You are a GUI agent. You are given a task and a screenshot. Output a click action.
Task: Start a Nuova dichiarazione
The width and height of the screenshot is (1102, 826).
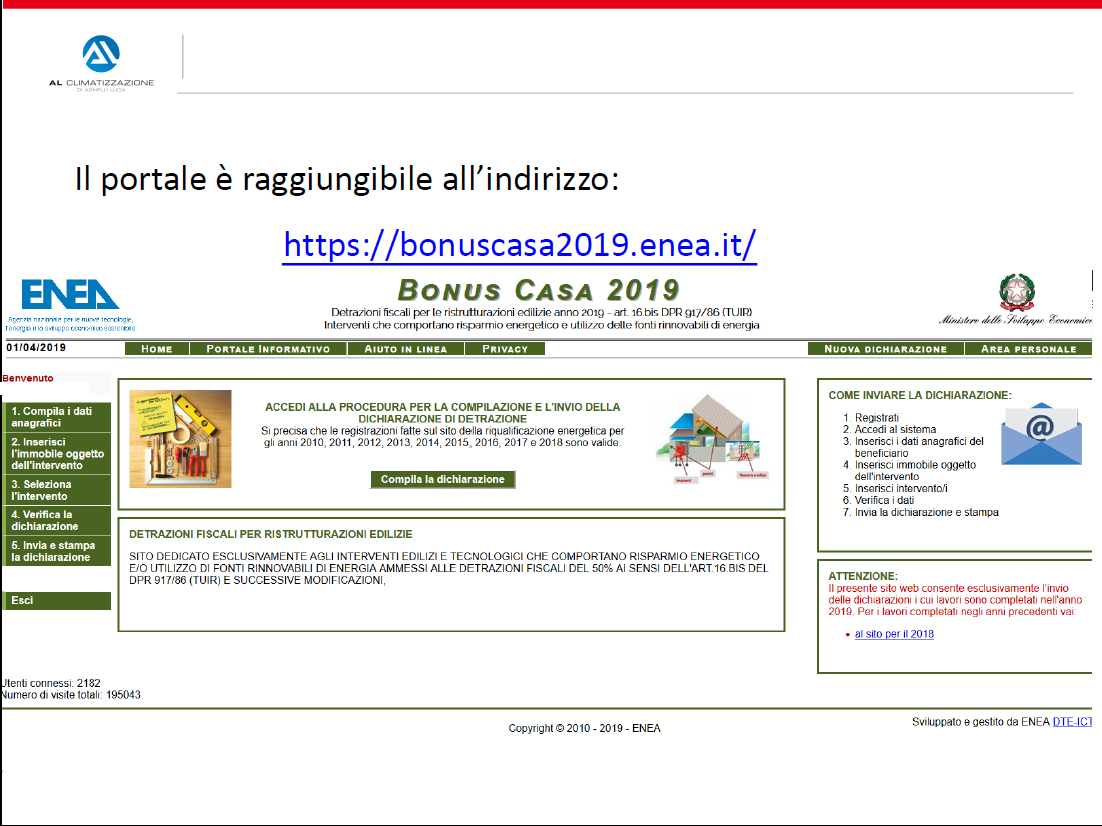coord(886,349)
